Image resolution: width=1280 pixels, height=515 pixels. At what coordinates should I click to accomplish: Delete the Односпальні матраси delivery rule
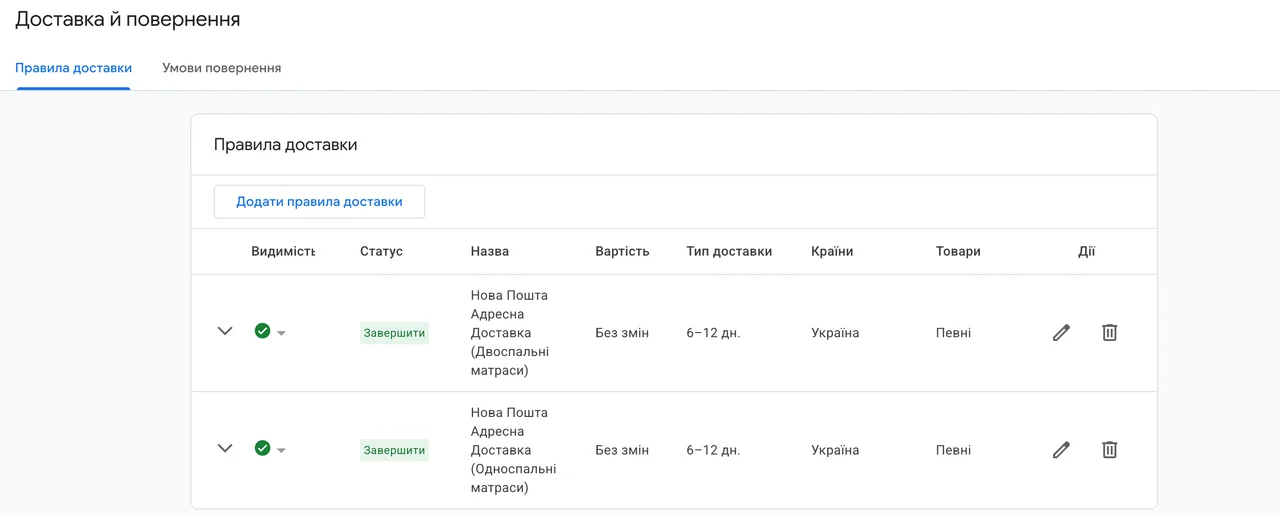click(1109, 450)
